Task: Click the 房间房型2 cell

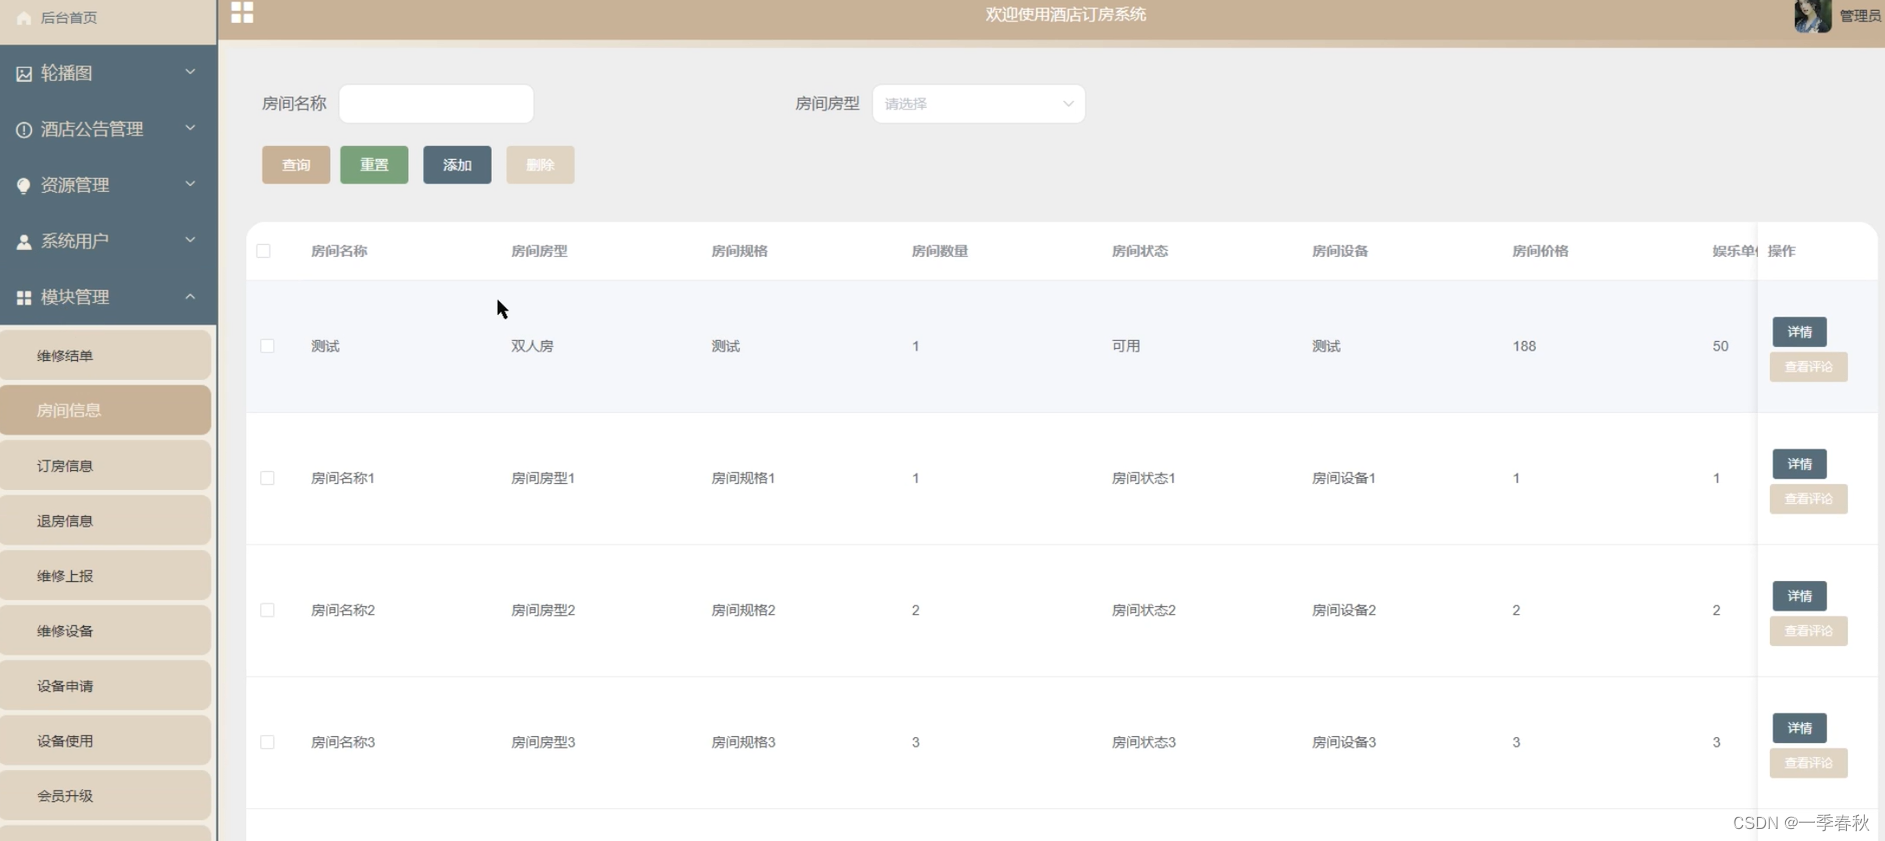Action: (543, 610)
